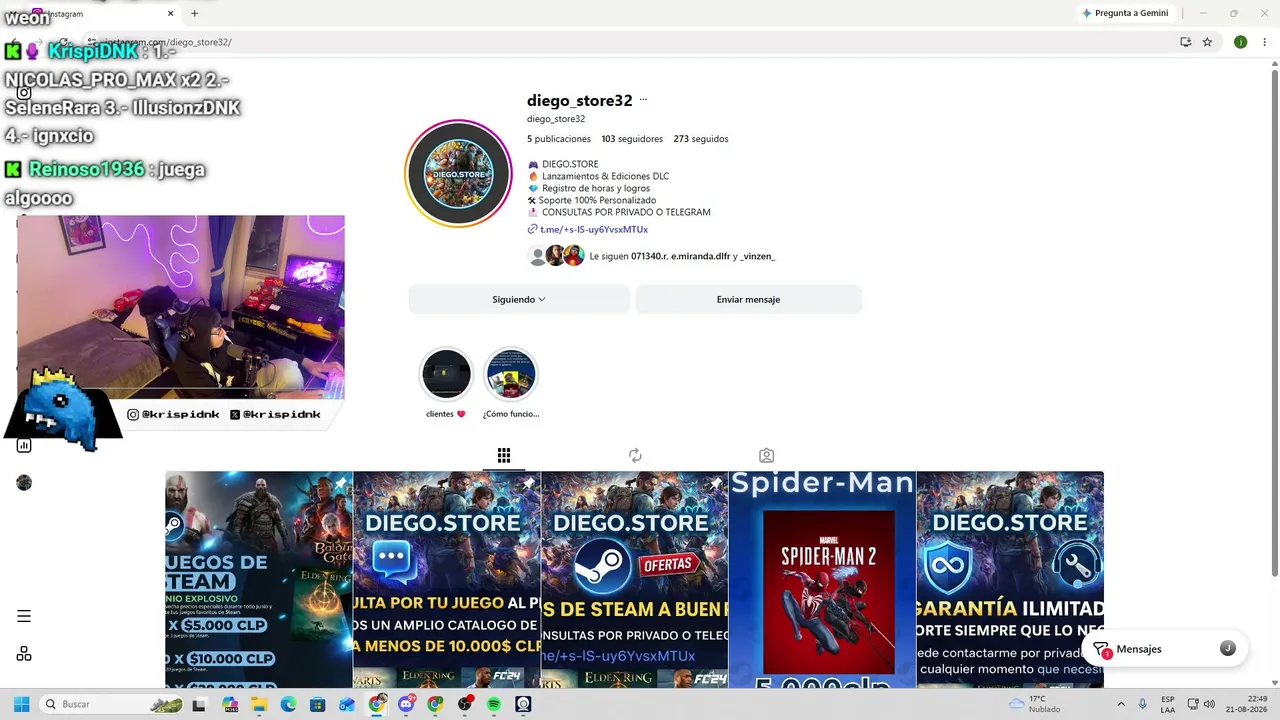Open Spotify from the taskbar
The width and height of the screenshot is (1280, 720).
(x=494, y=704)
